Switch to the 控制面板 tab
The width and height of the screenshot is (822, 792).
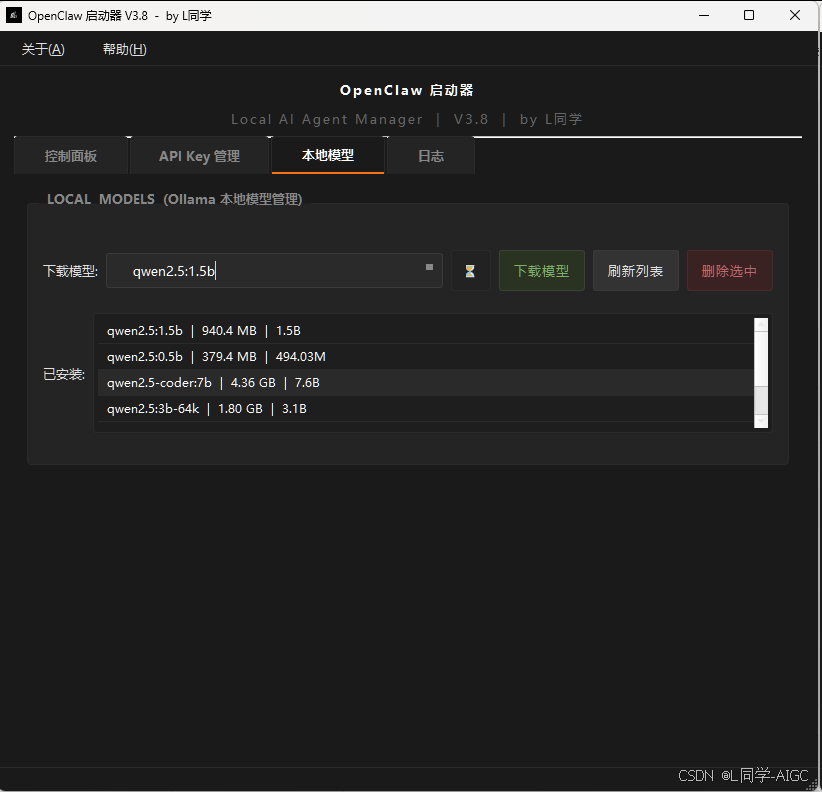pyautogui.click(x=71, y=156)
